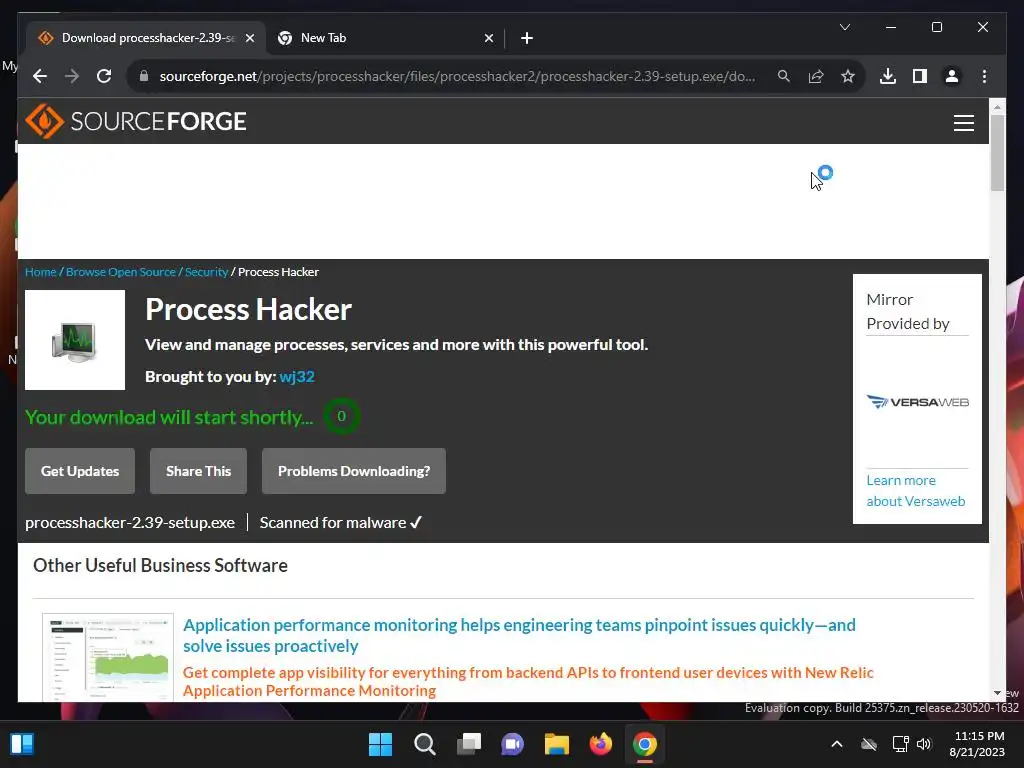1024x768 pixels.
Task: Switch to the New Tab tab
Action: pos(385,38)
